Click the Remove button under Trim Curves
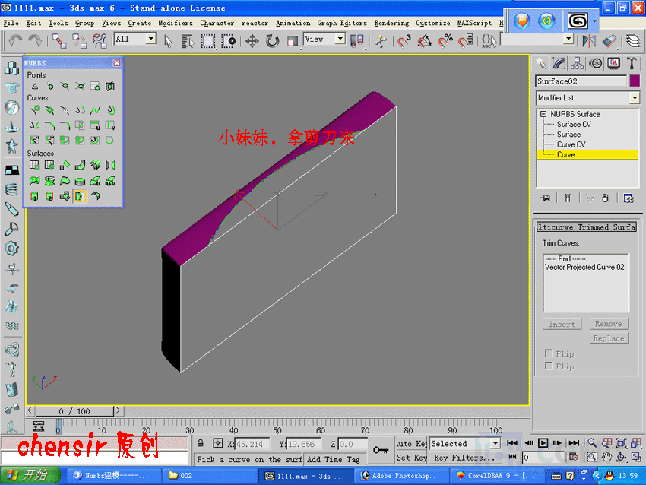This screenshot has height=485, width=646. point(609,324)
